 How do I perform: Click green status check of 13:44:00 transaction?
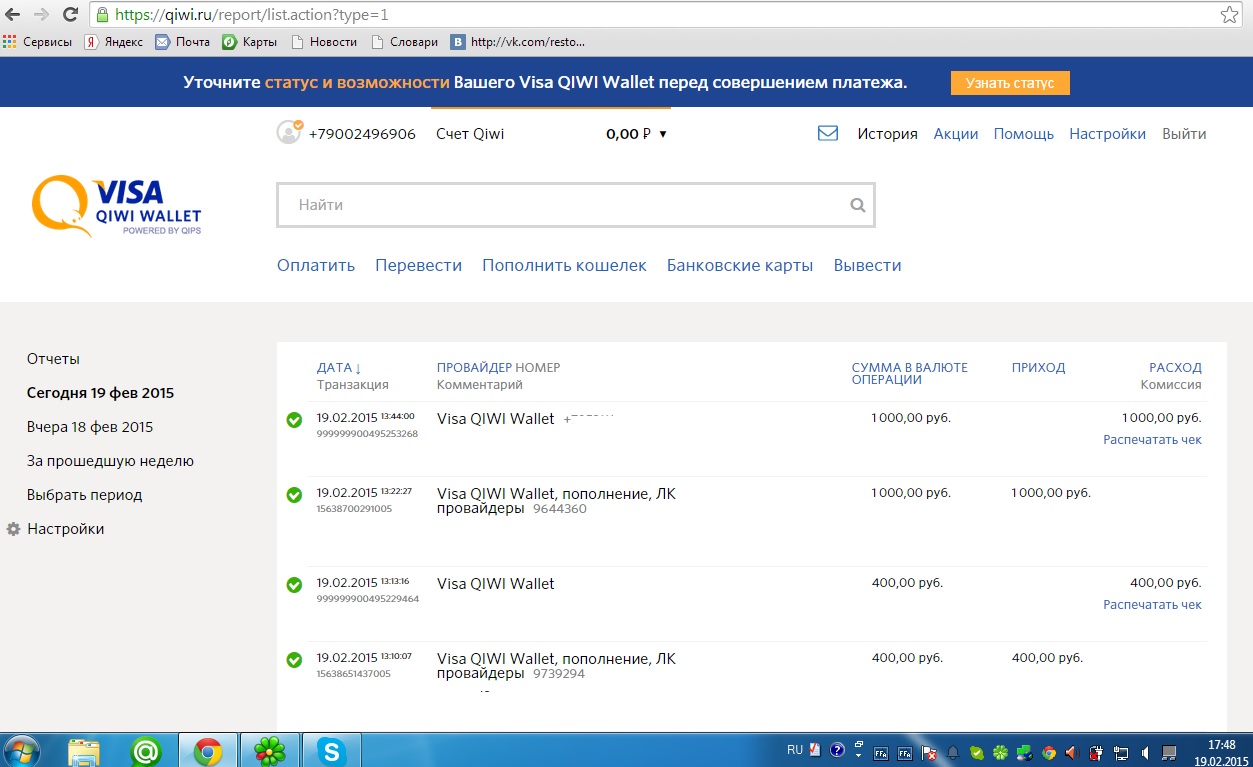pyautogui.click(x=294, y=420)
